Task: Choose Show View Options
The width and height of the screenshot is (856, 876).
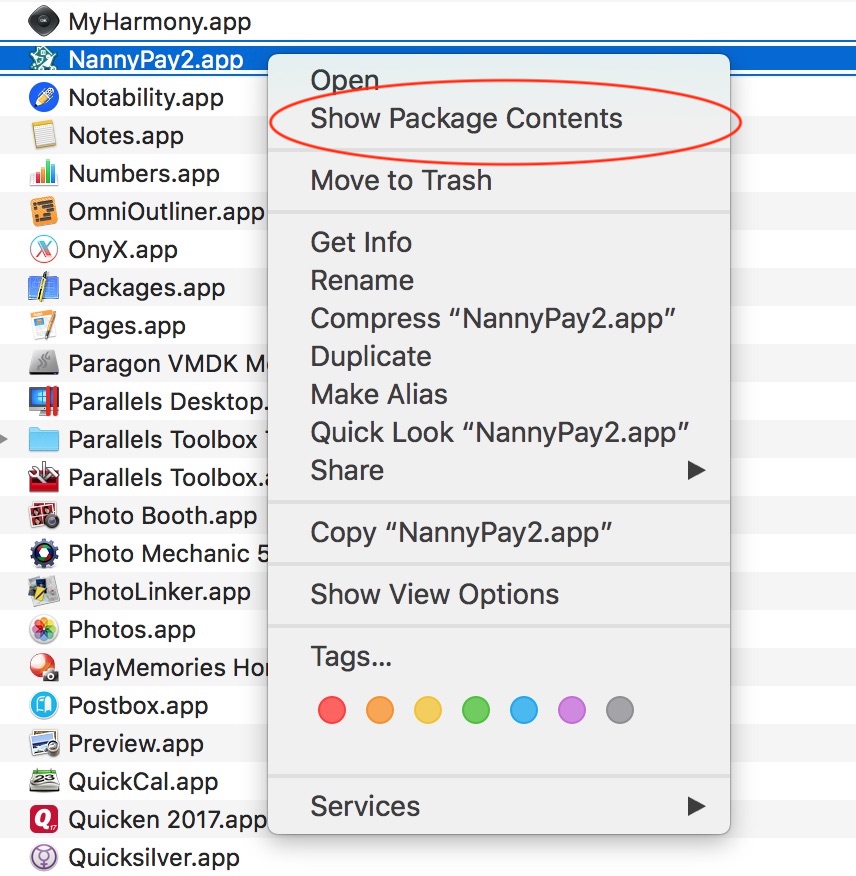Action: 435,594
